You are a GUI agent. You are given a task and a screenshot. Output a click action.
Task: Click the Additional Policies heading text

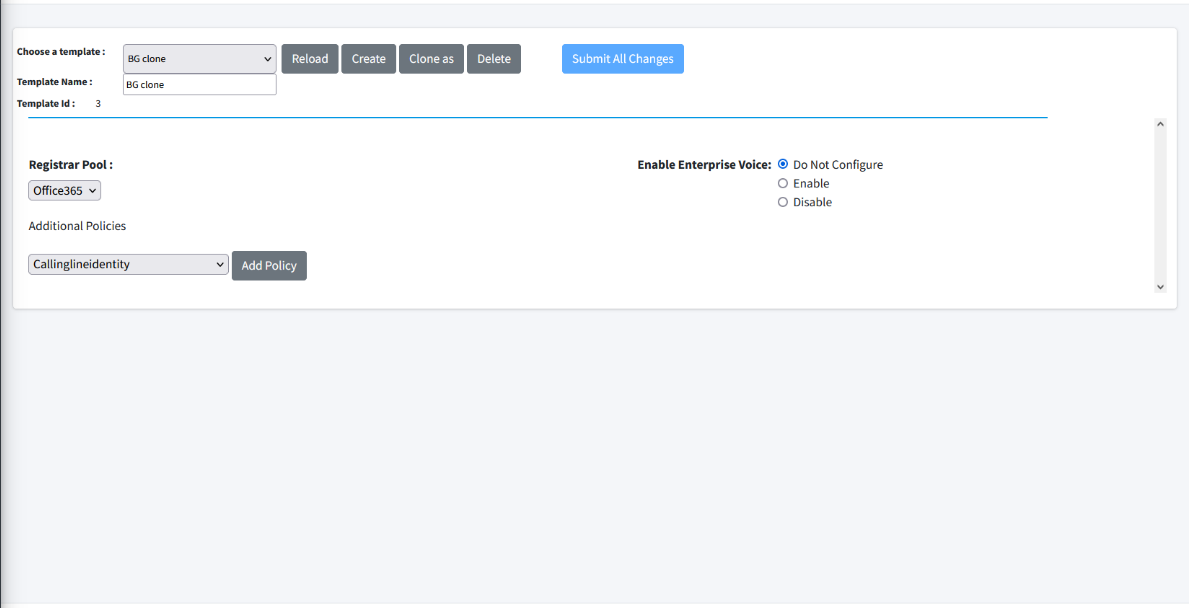click(x=77, y=226)
